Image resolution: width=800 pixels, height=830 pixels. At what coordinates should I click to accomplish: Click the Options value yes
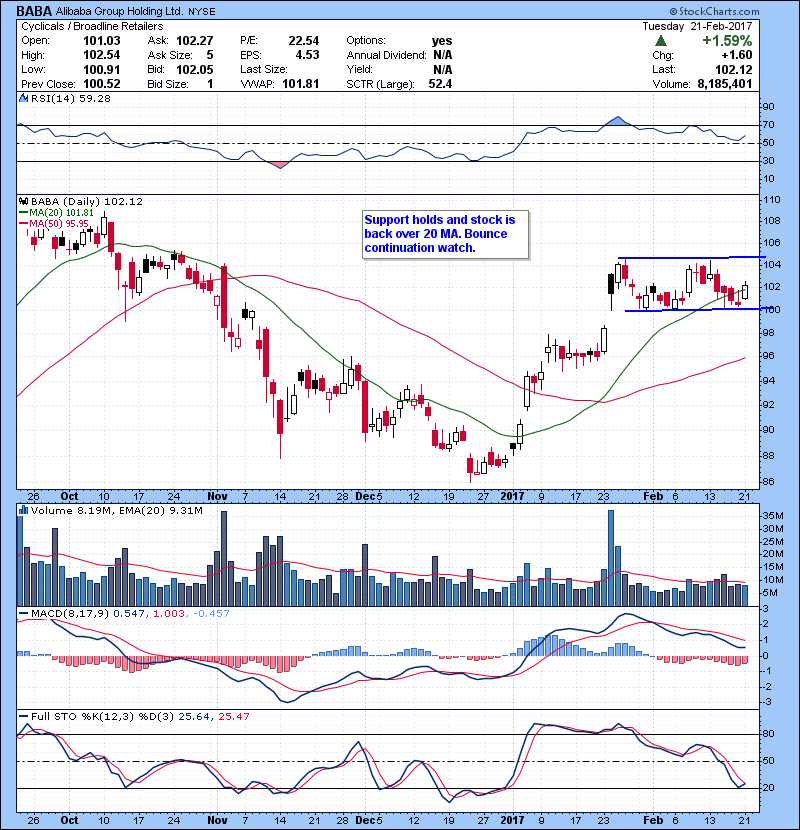point(442,41)
